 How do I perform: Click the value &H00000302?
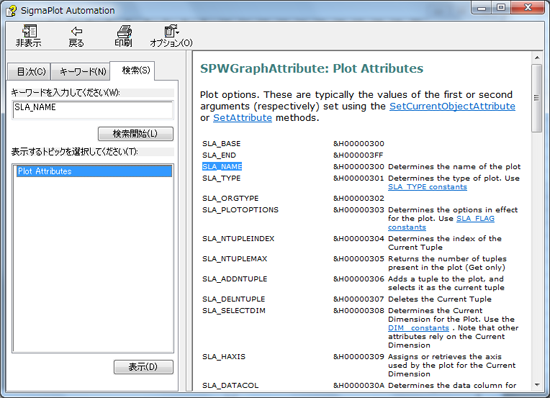click(x=358, y=198)
